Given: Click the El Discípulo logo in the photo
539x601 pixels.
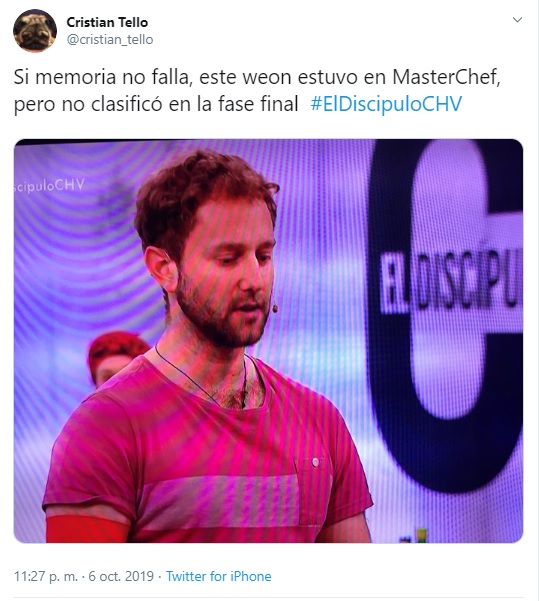Looking at the screenshot, I should 451,281.
